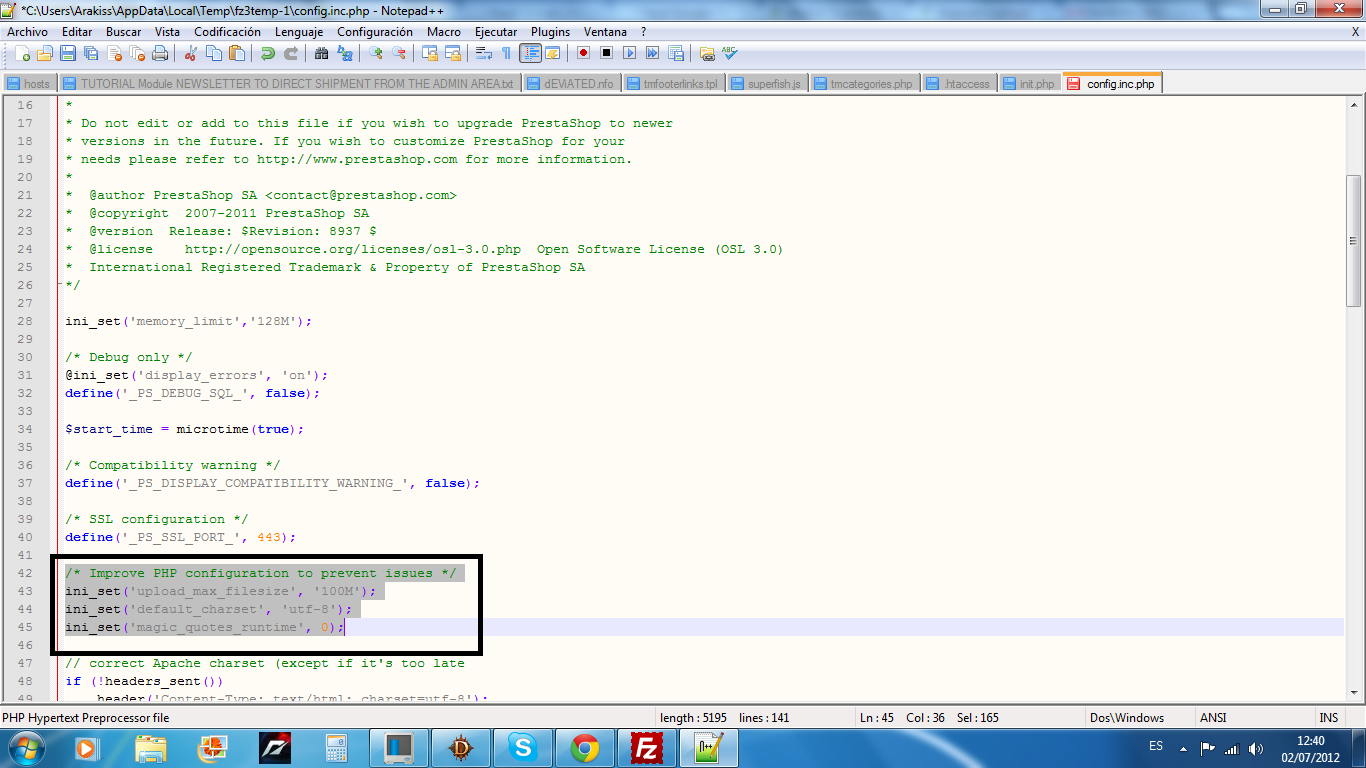Save the current file using the Save icon
The image size is (1366, 768).
click(67, 53)
